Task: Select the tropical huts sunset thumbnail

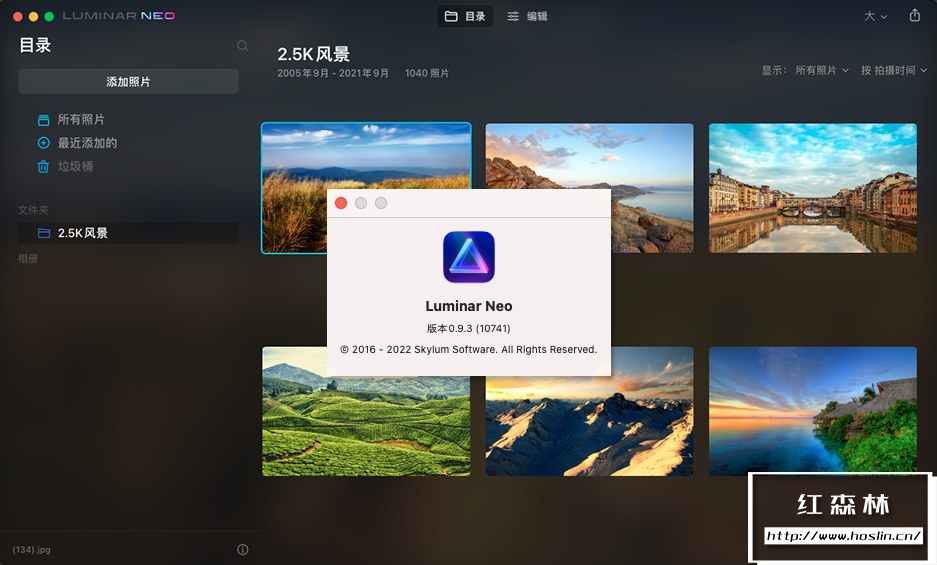Action: pos(813,410)
